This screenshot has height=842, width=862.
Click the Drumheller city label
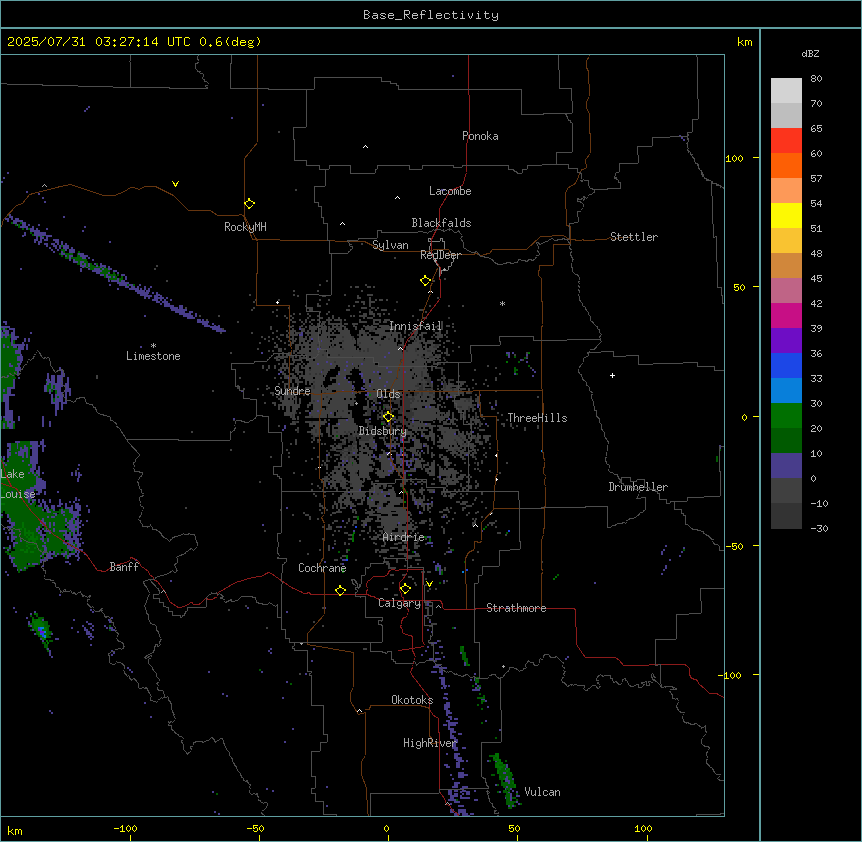638,487
